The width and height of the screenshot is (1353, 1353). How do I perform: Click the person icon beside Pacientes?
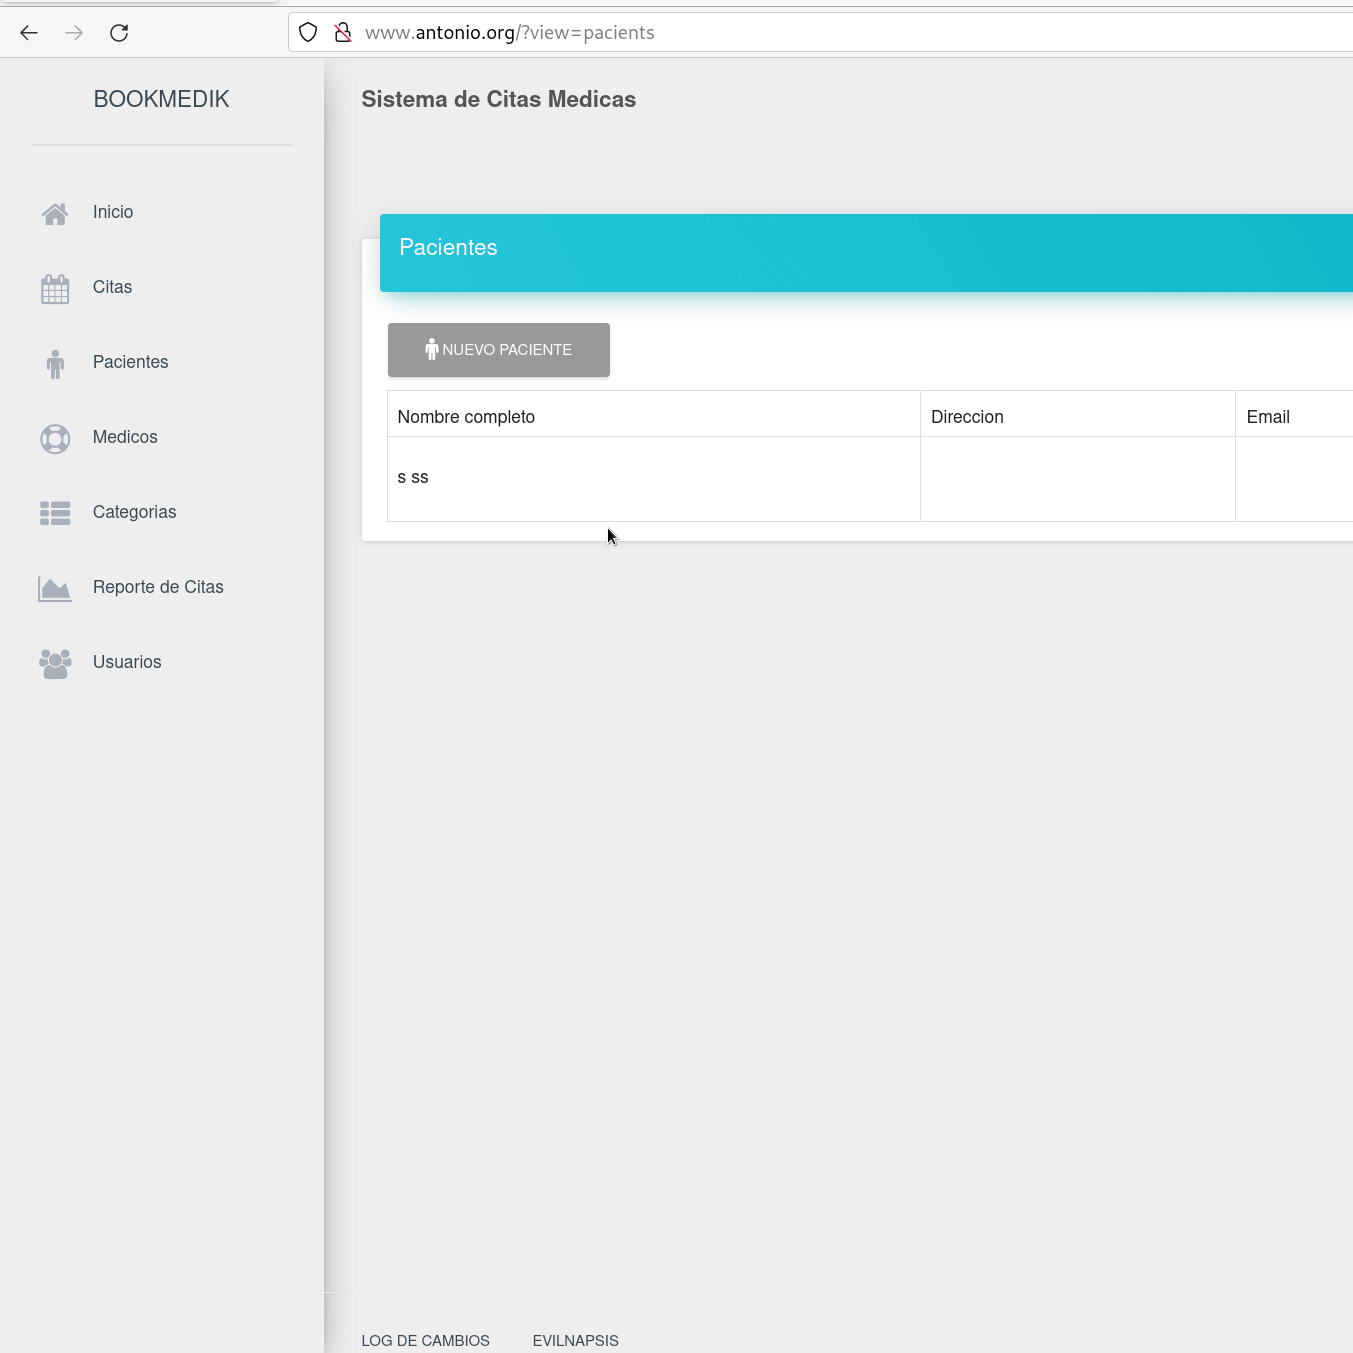55,364
